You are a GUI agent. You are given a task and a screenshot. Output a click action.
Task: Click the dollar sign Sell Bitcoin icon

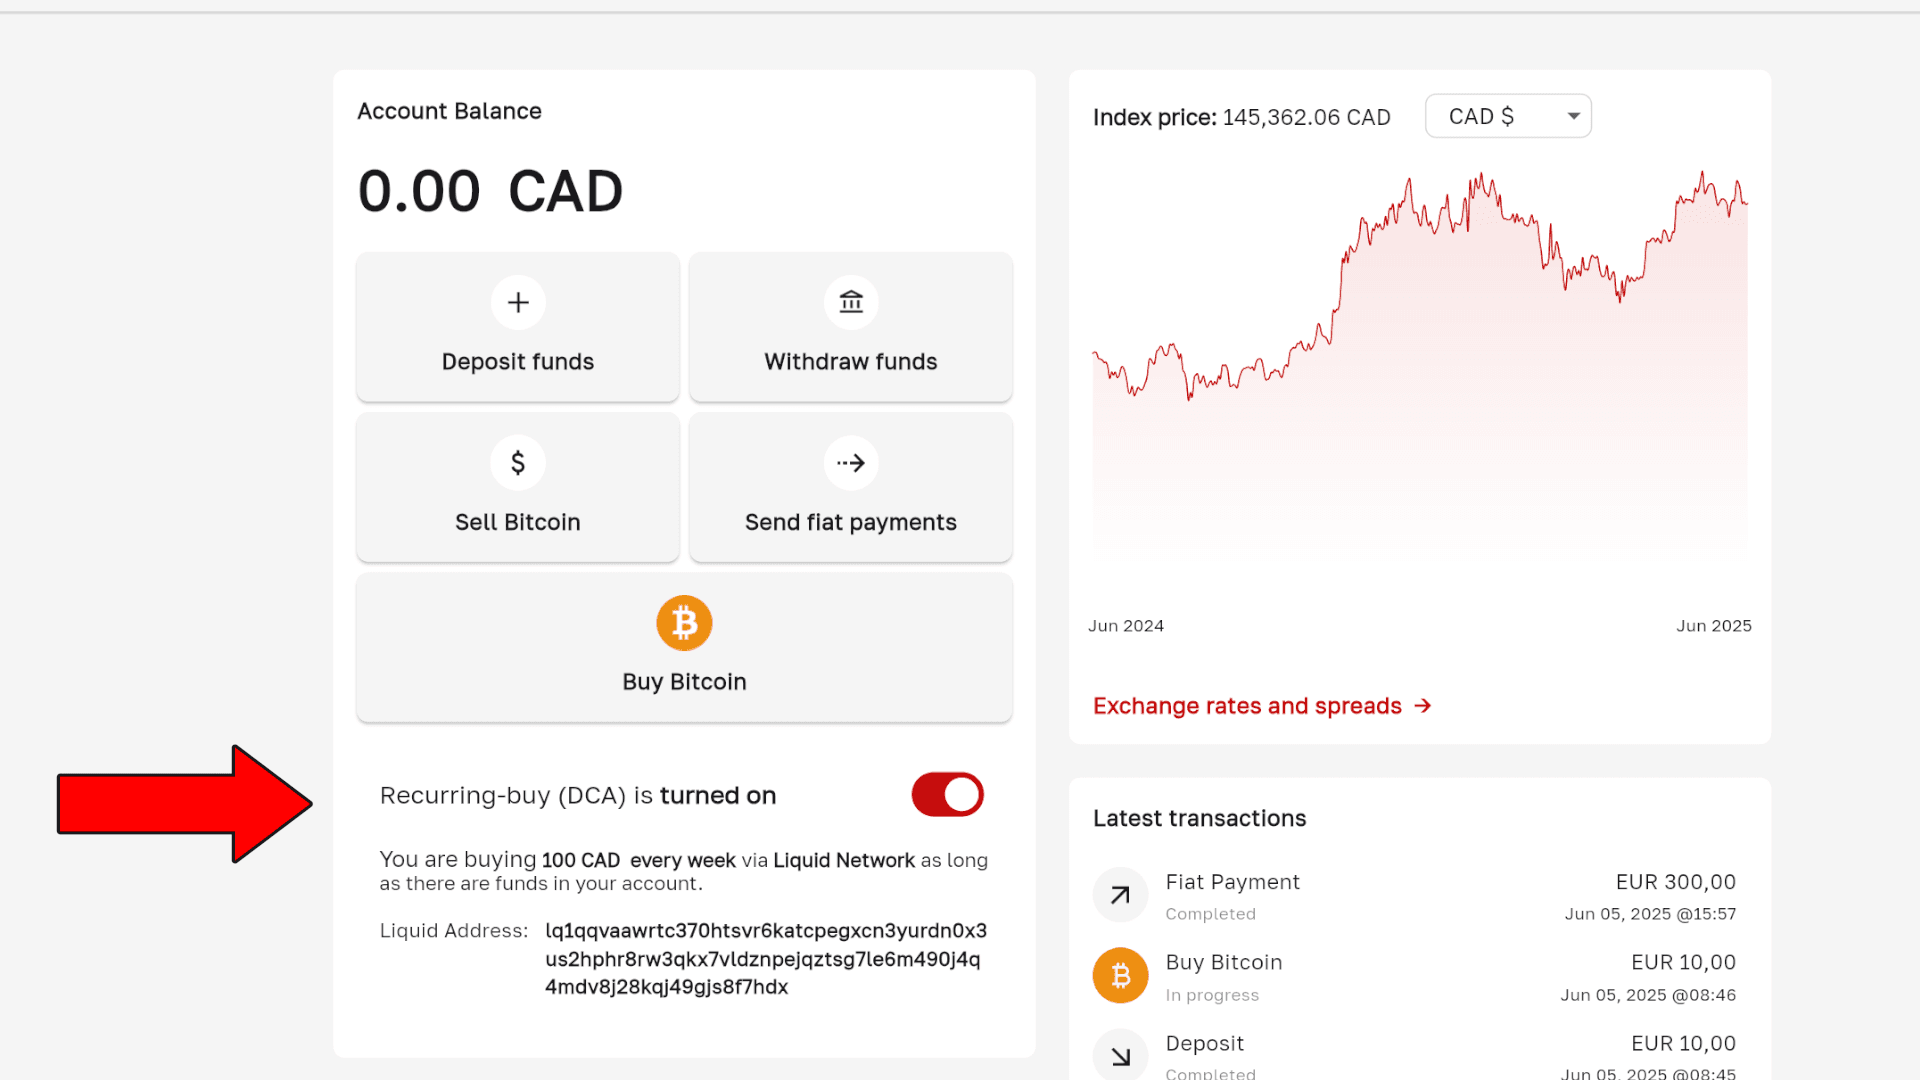[x=518, y=462]
